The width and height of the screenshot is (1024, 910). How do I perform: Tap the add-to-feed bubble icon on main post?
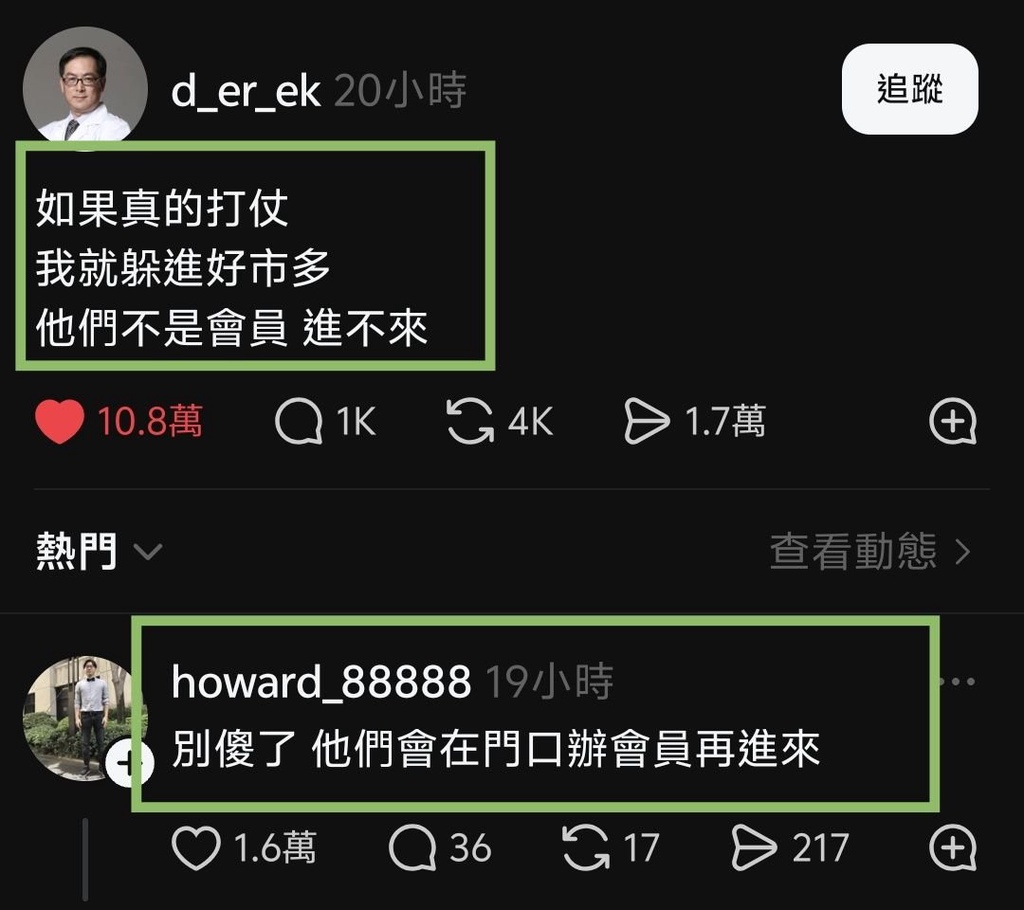point(953,421)
